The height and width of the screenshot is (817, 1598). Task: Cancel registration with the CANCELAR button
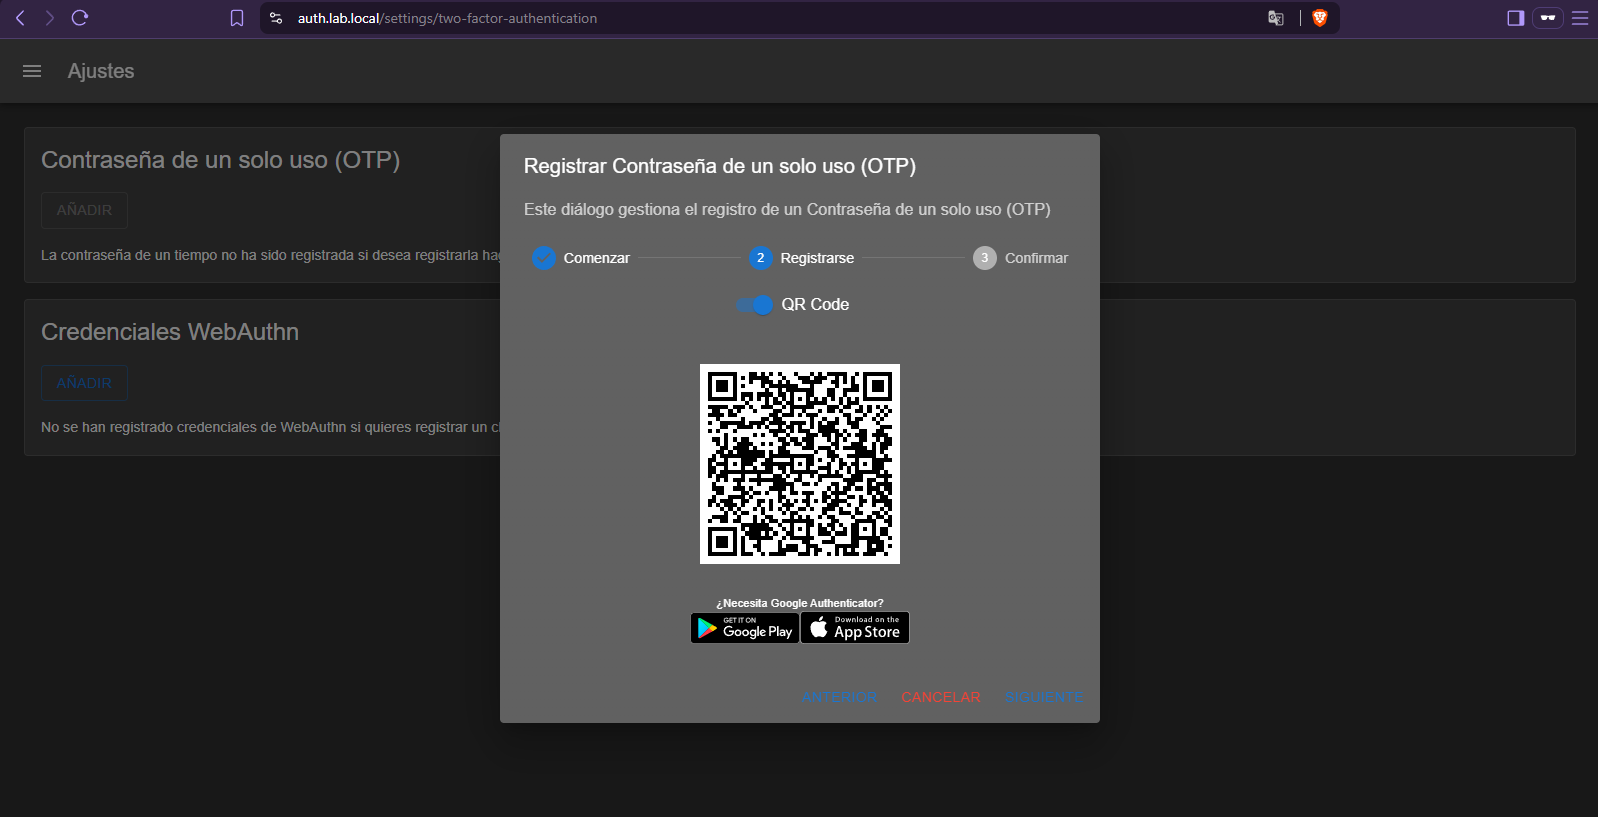click(941, 697)
